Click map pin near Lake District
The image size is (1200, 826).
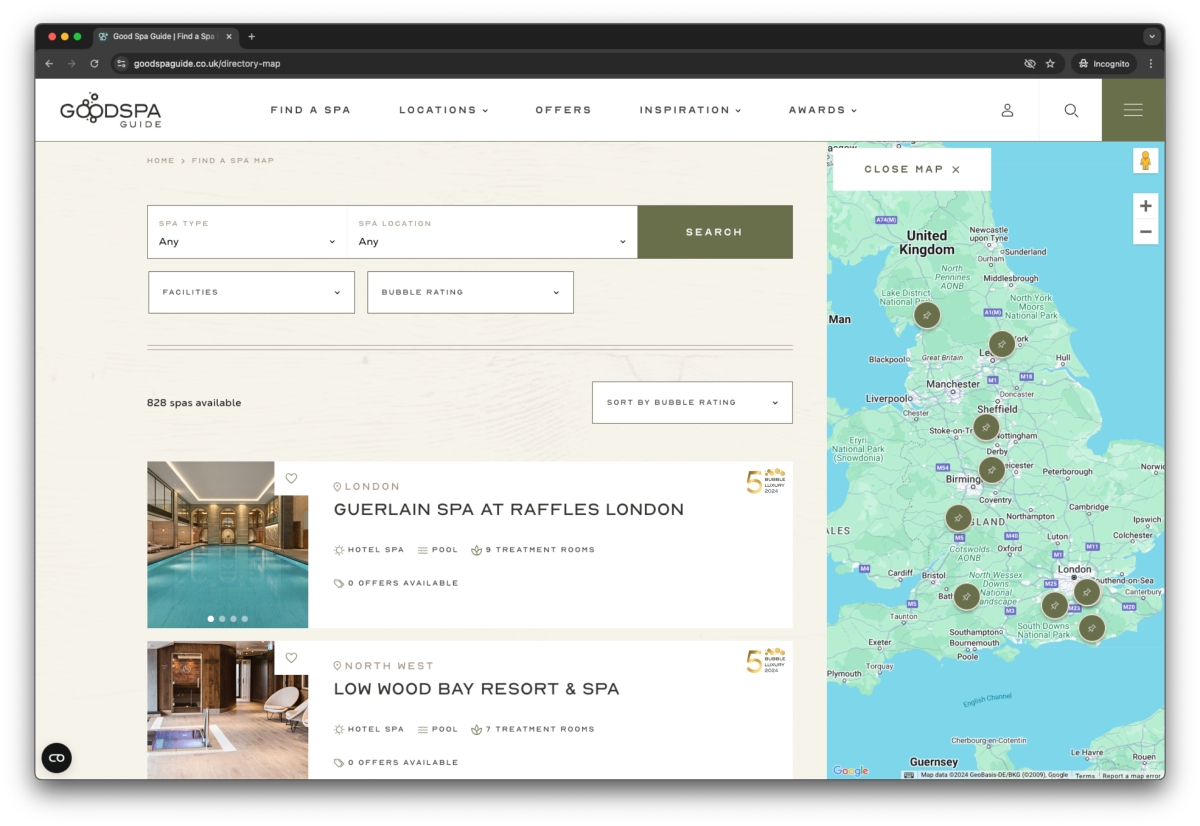(927, 316)
